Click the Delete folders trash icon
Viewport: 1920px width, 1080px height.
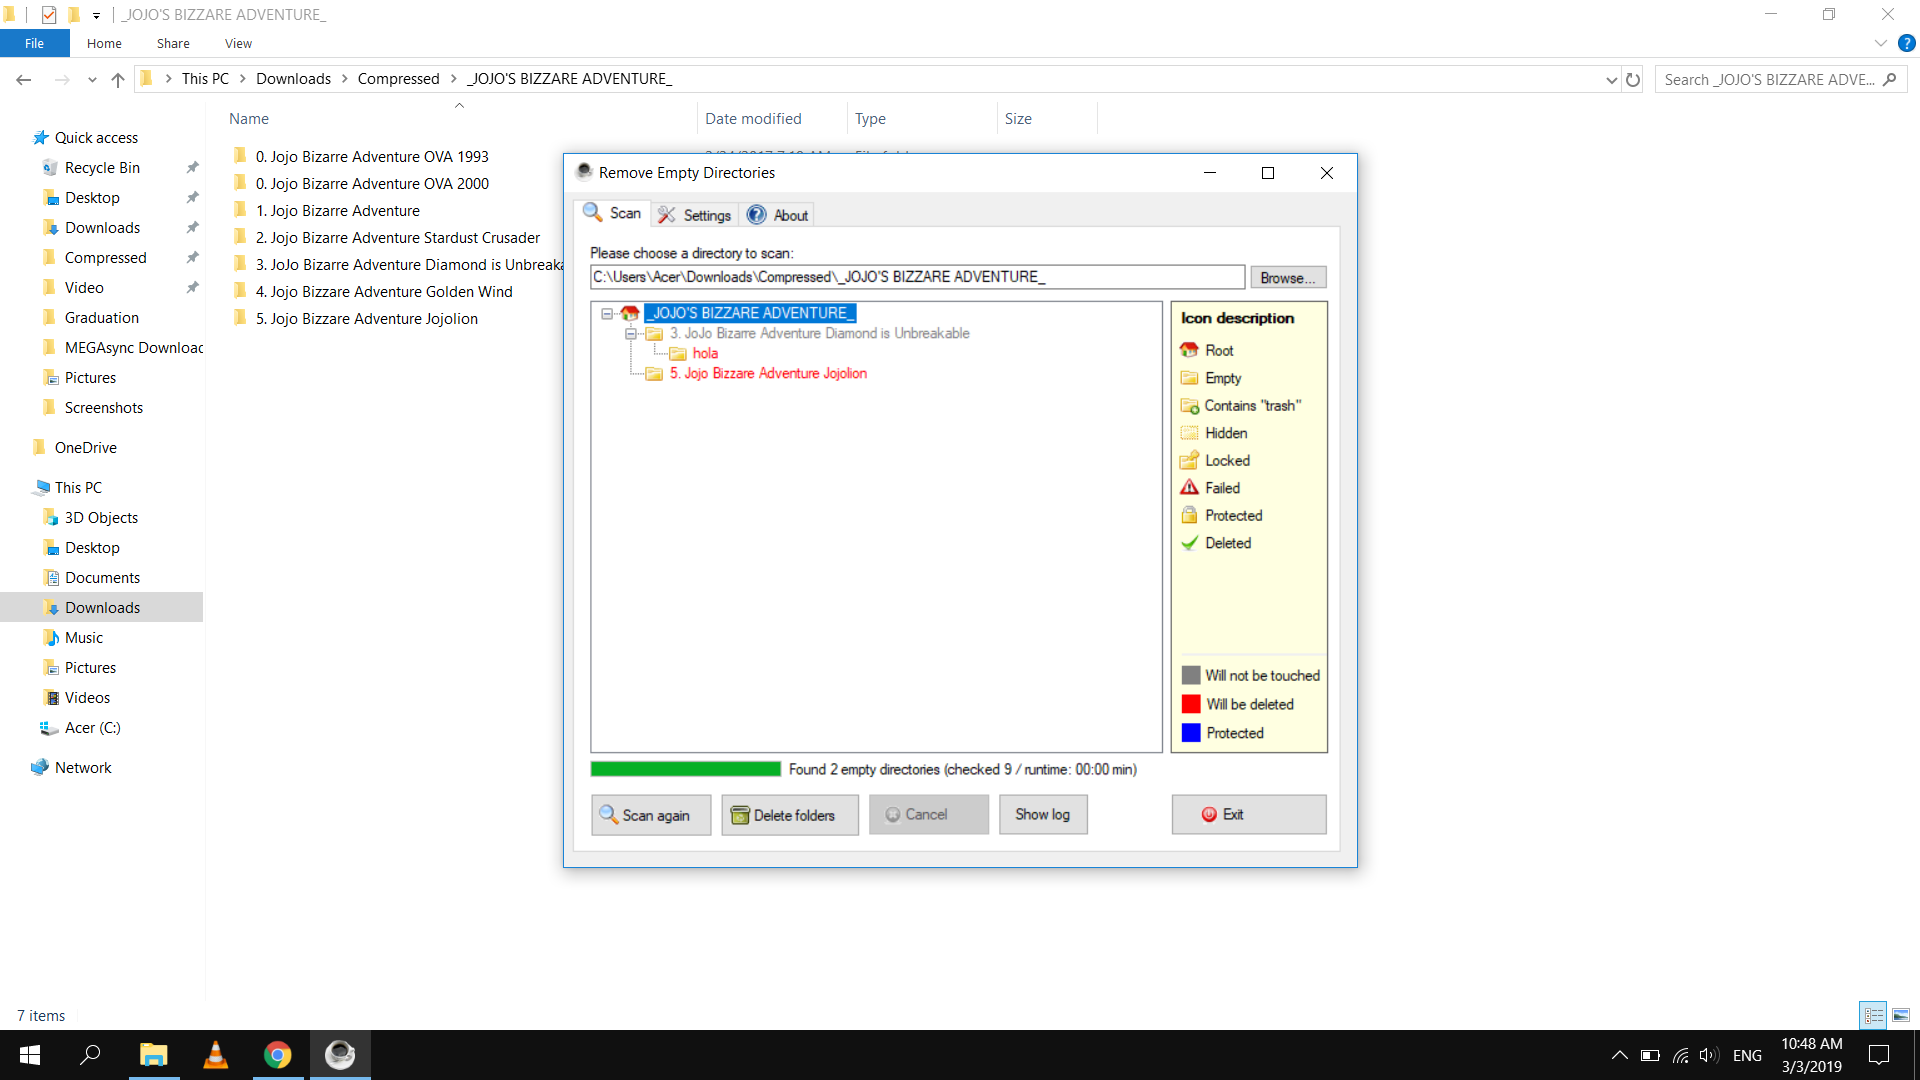tap(740, 815)
